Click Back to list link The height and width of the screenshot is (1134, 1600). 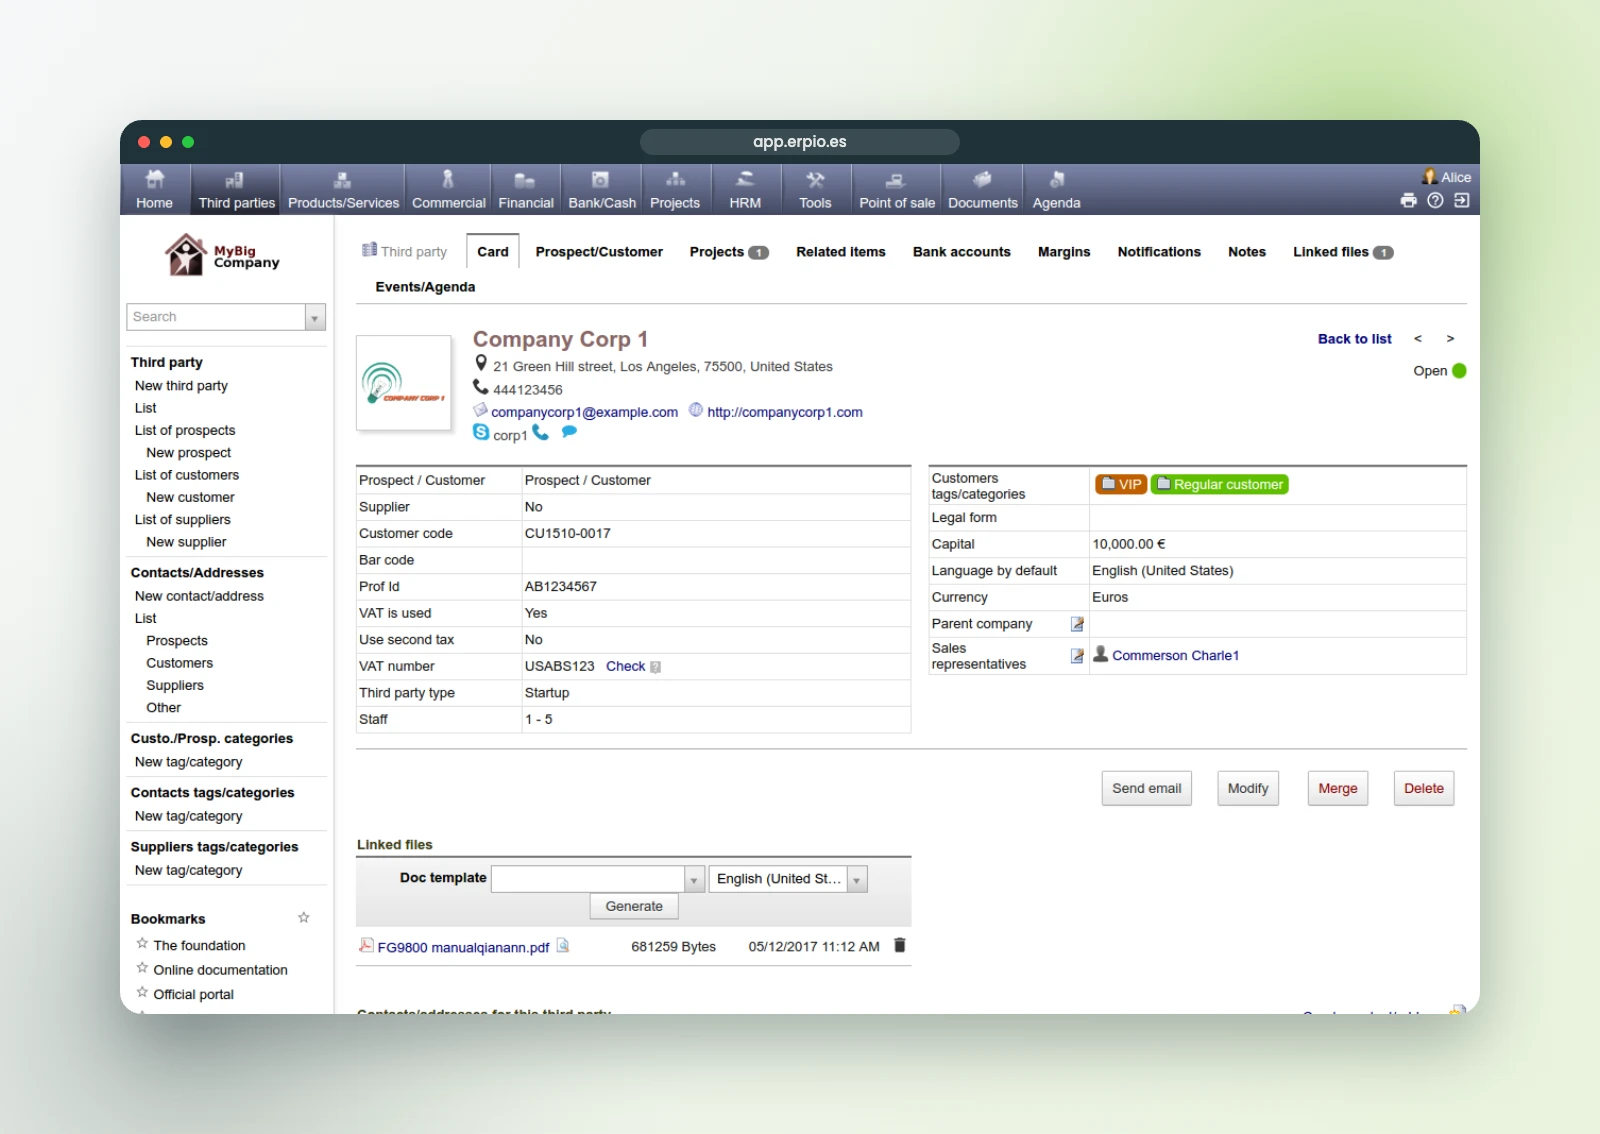(1354, 339)
